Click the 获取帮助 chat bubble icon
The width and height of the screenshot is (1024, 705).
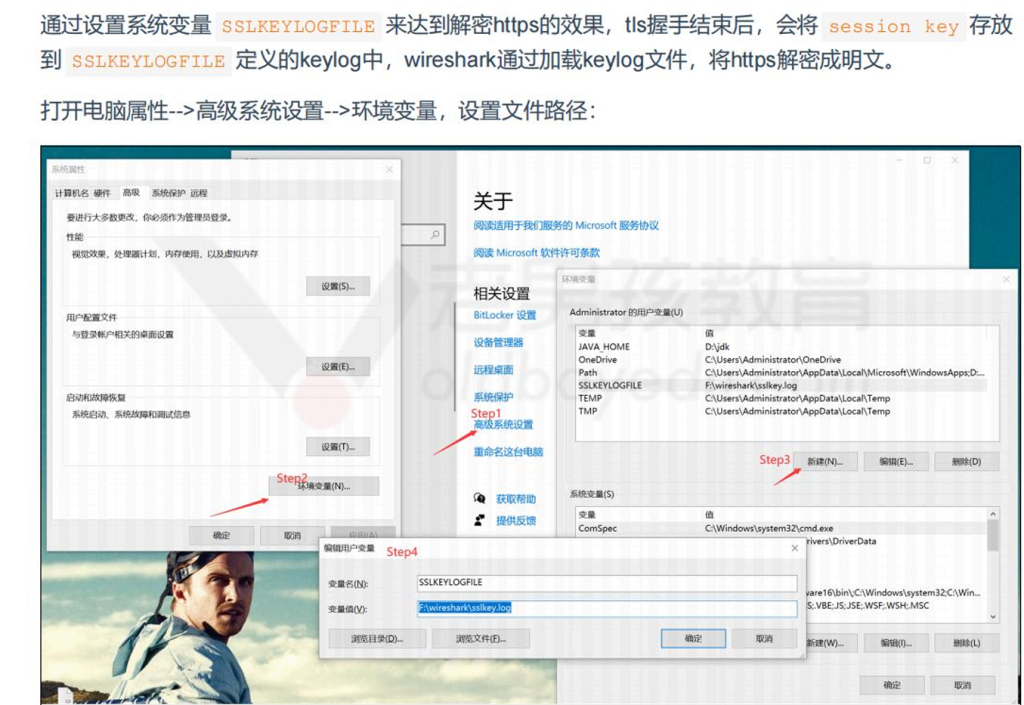pos(480,498)
